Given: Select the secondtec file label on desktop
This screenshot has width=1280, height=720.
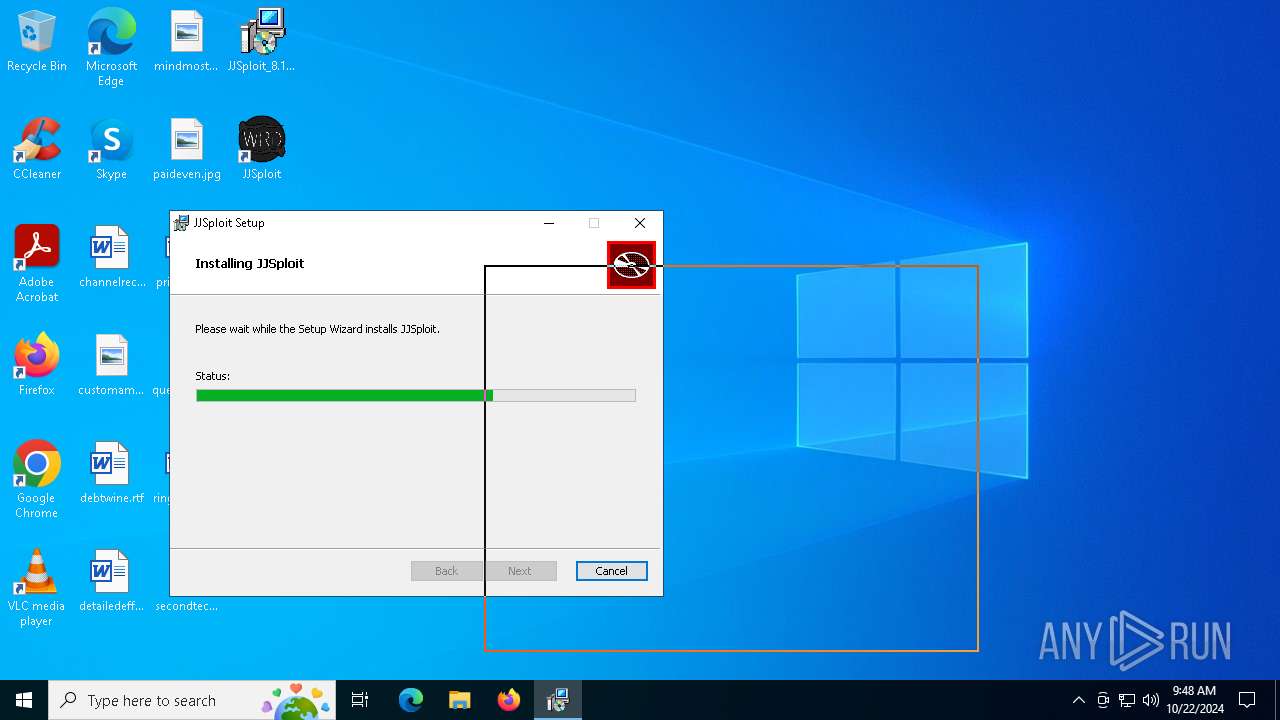Looking at the screenshot, I should pos(186,606).
